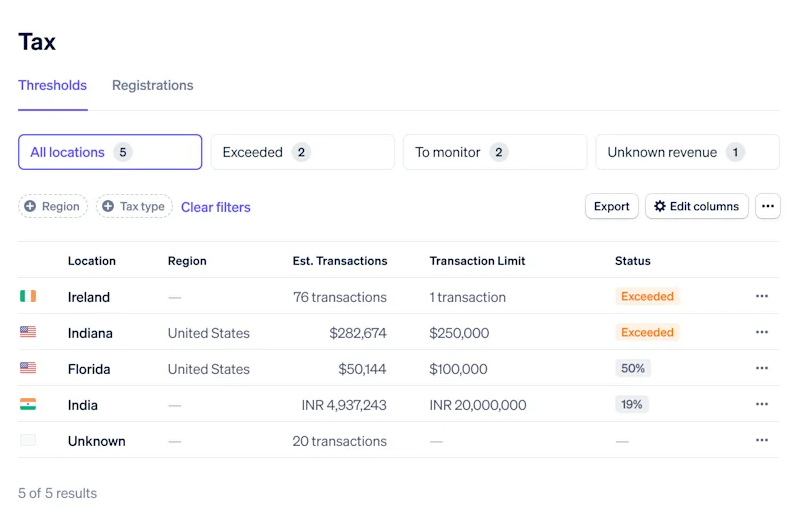Click the India flag icon

tap(28, 404)
